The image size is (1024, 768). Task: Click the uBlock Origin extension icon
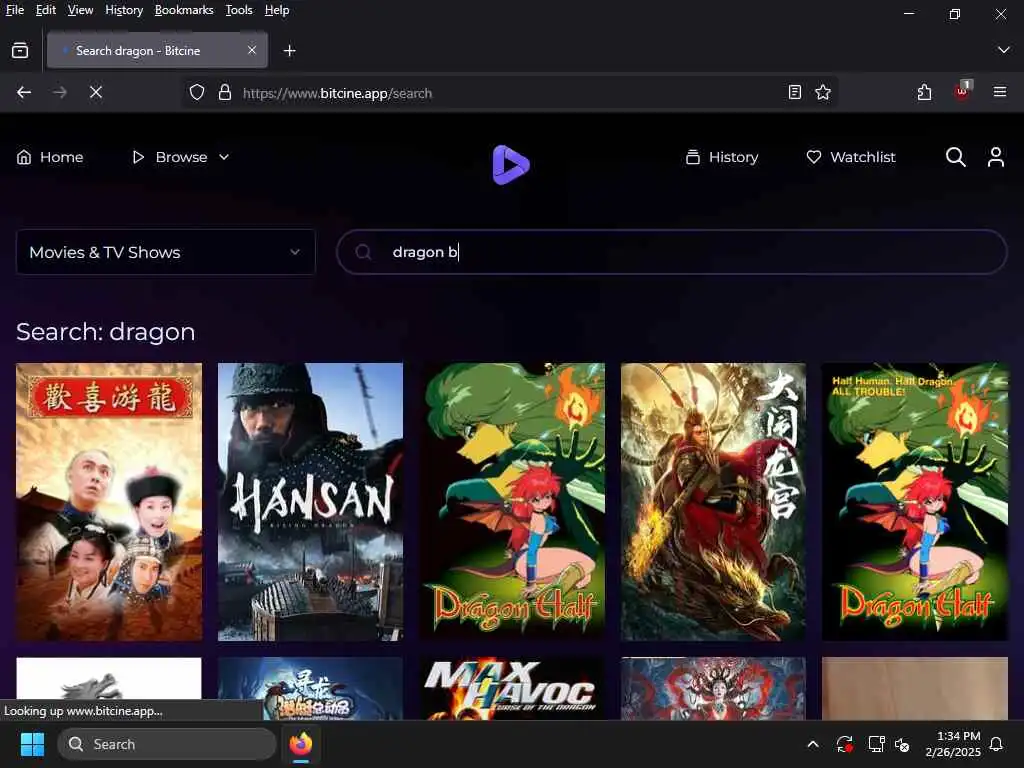(x=963, y=91)
